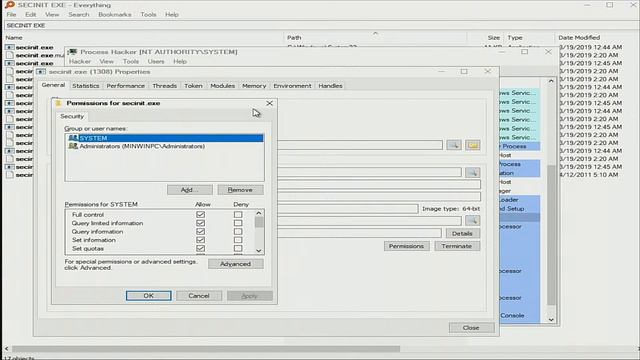Viewport: 640px width, 360px height.
Task: Open Help menu in Process Hacker
Action: point(180,61)
